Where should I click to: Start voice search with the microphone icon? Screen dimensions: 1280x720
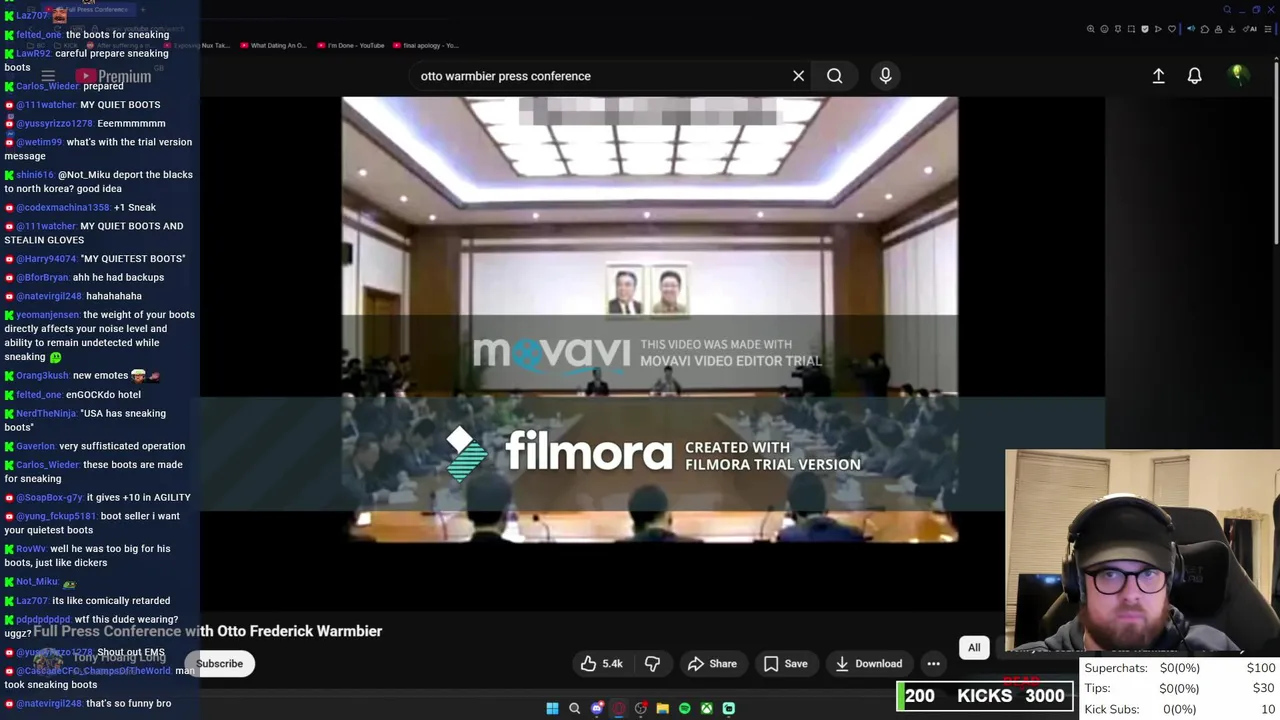tap(885, 76)
